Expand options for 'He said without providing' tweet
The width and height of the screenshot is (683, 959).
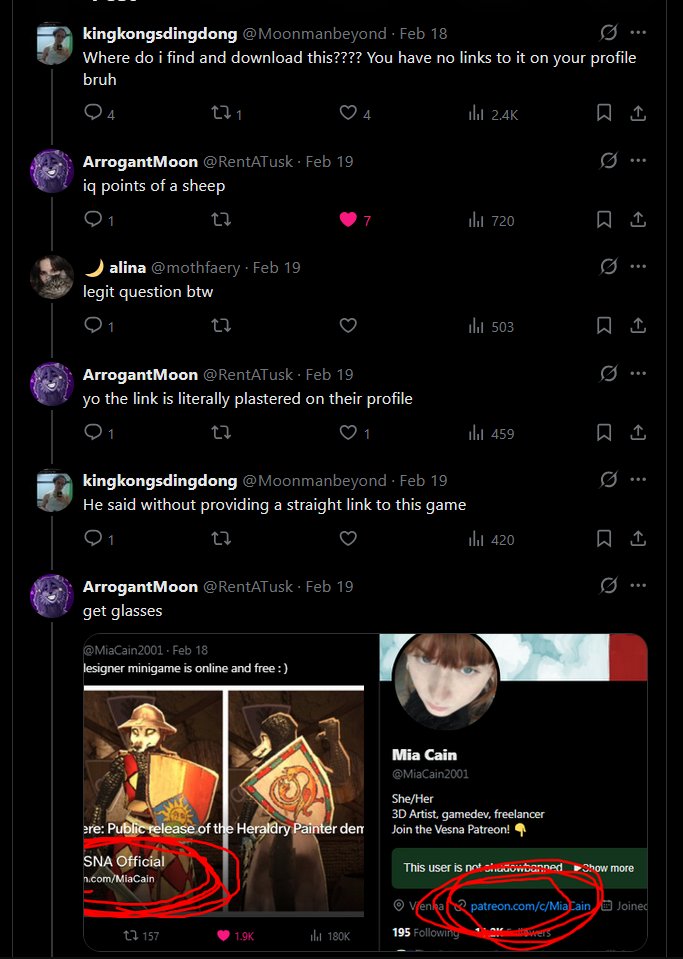(638, 479)
